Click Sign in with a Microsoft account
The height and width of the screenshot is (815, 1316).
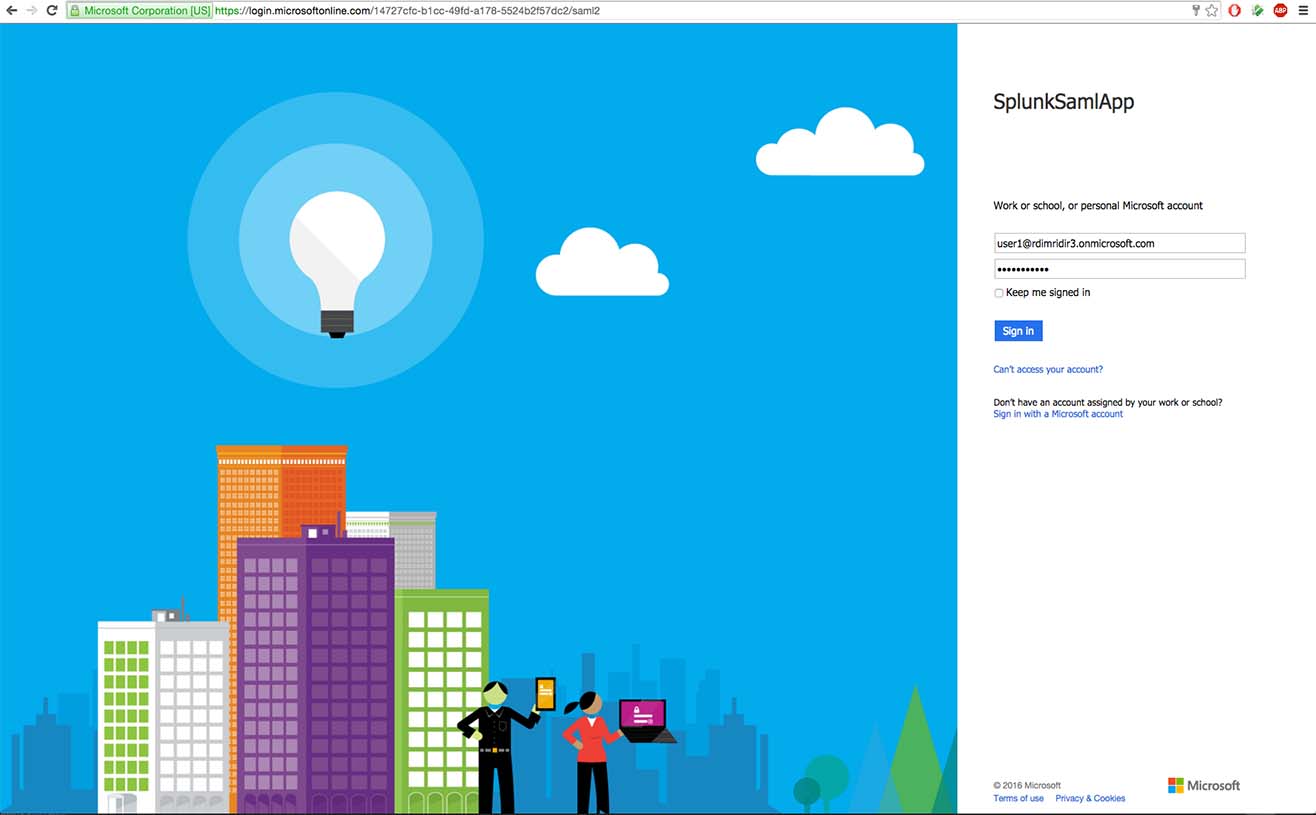[1058, 414]
